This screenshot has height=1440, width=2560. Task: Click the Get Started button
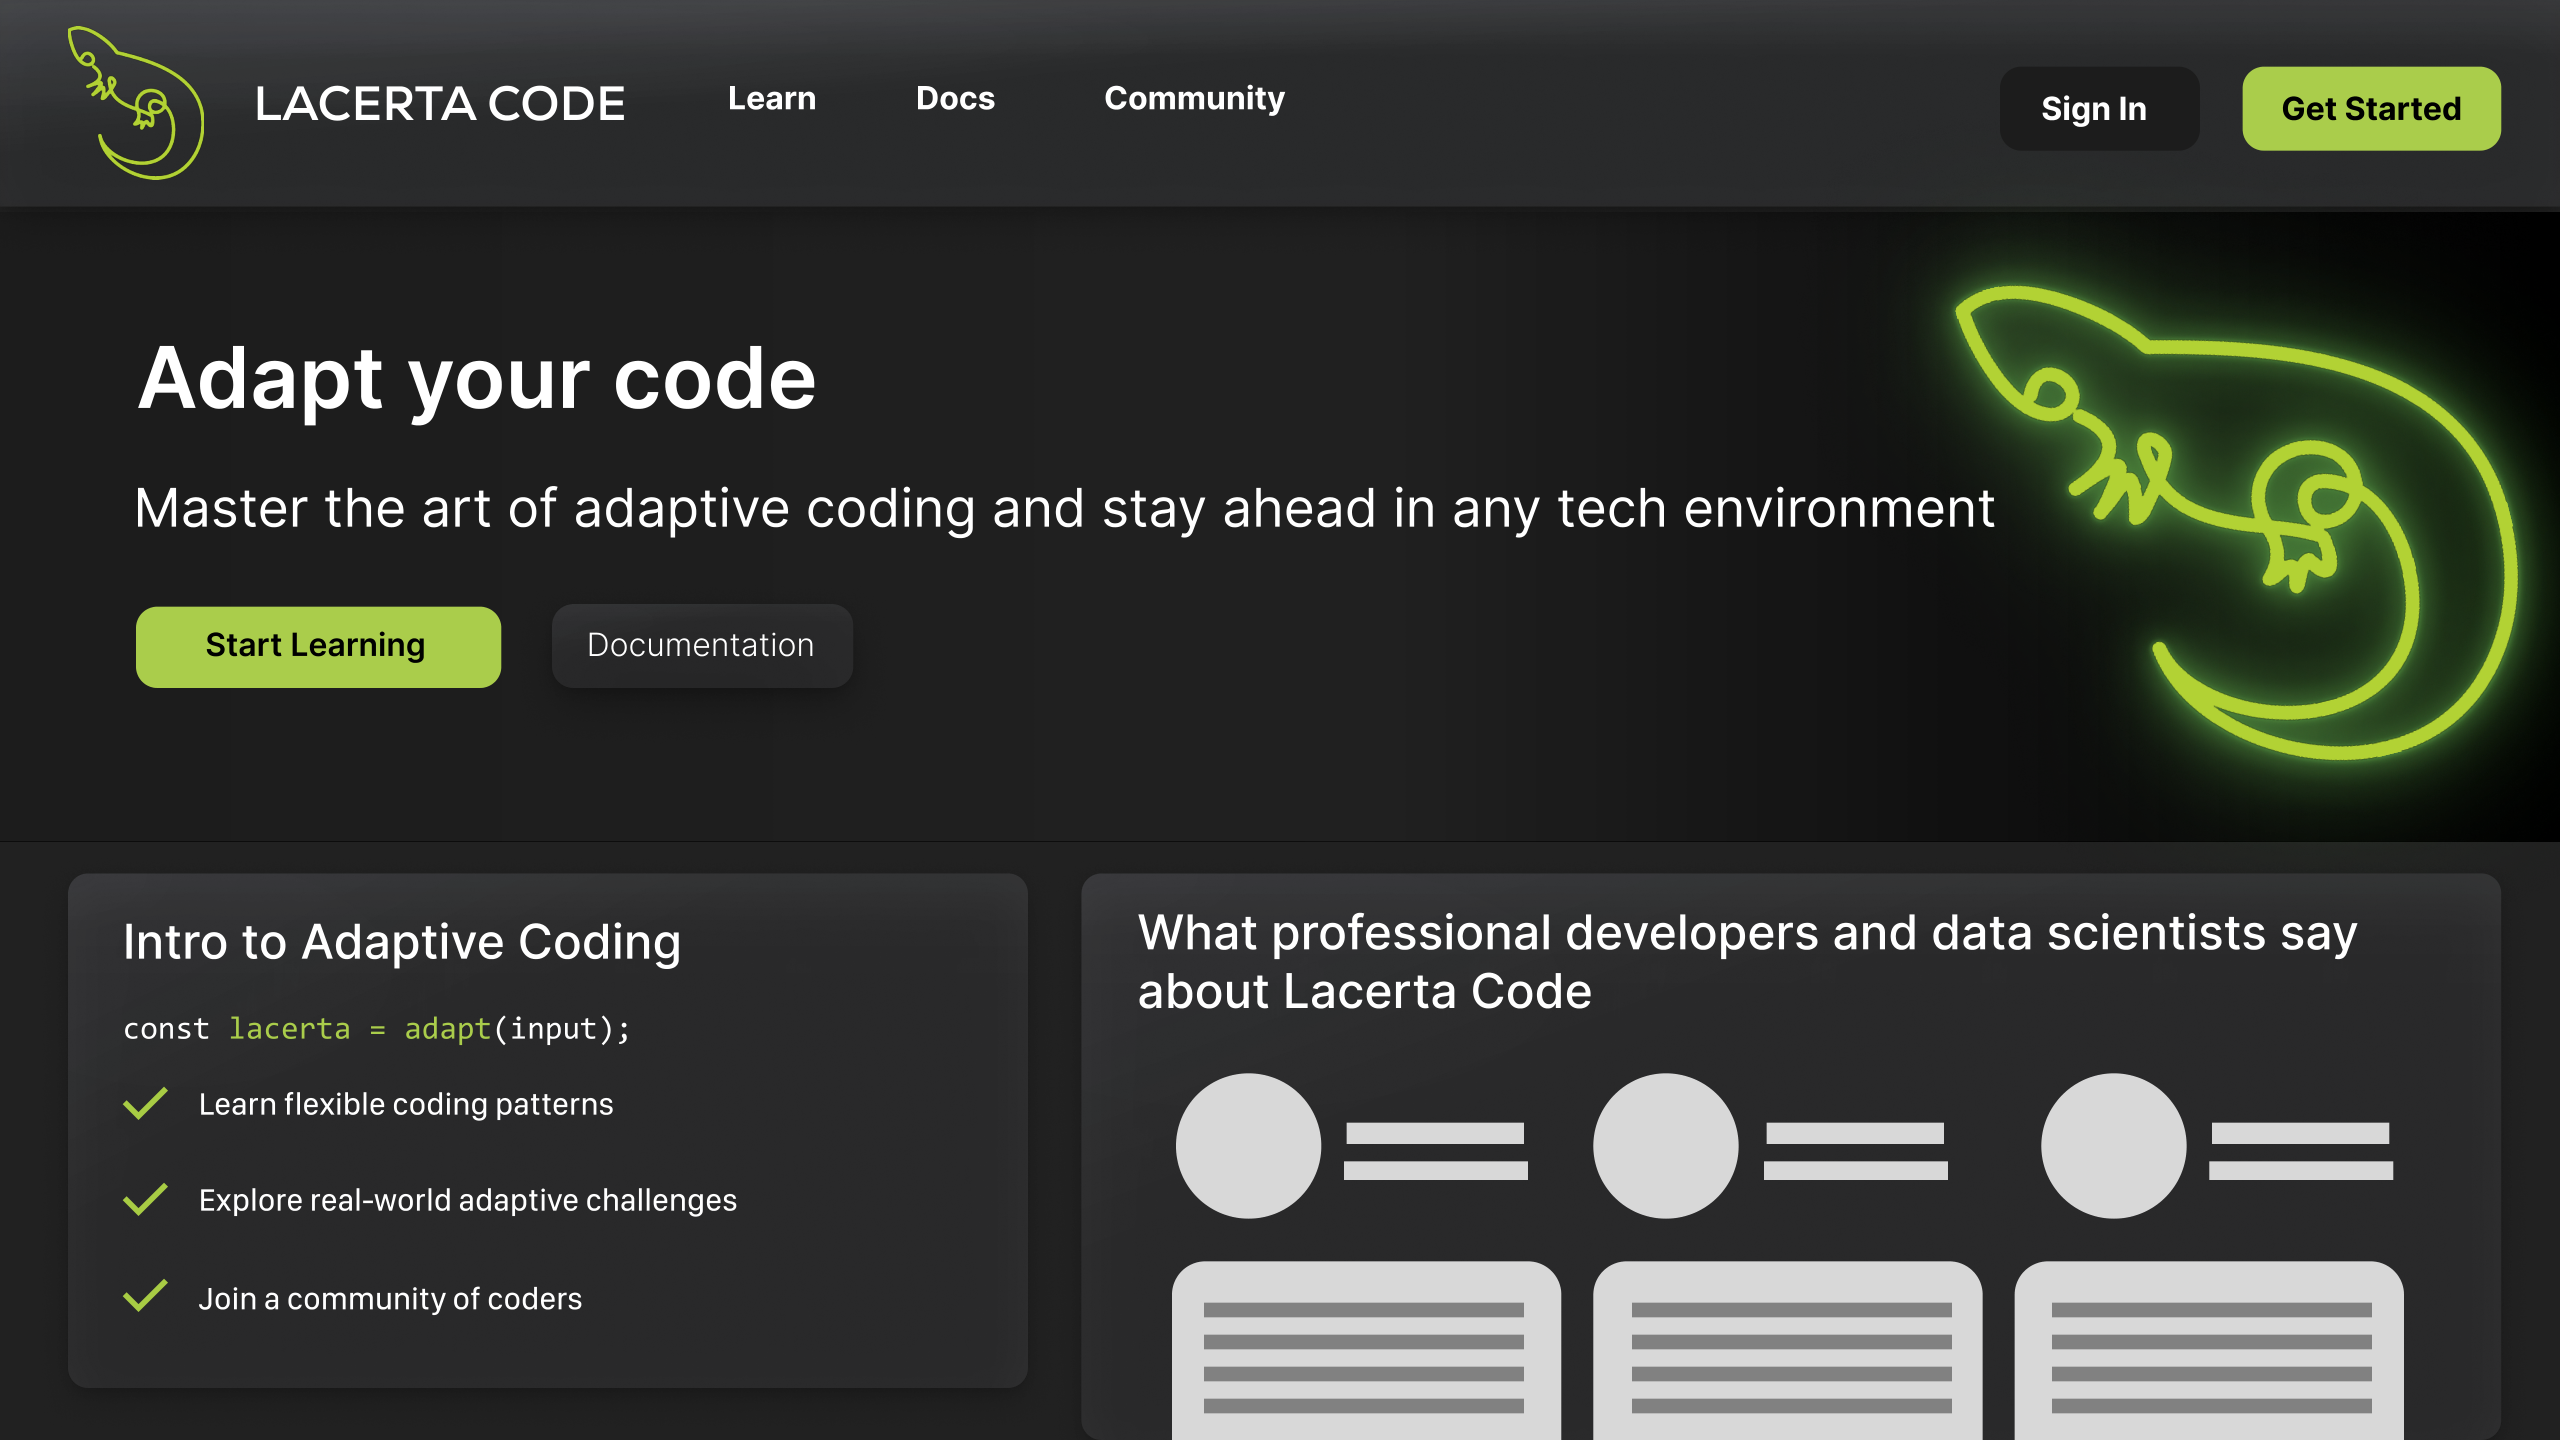[2371, 108]
